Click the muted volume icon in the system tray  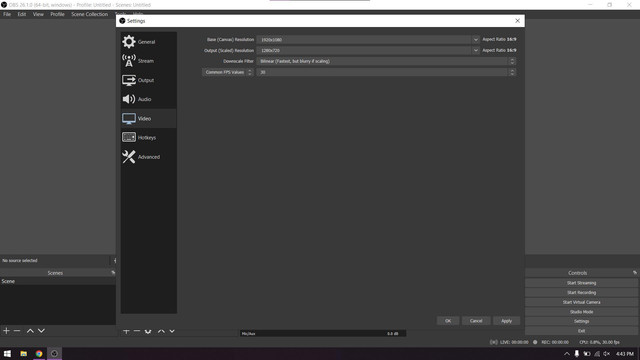point(607,353)
